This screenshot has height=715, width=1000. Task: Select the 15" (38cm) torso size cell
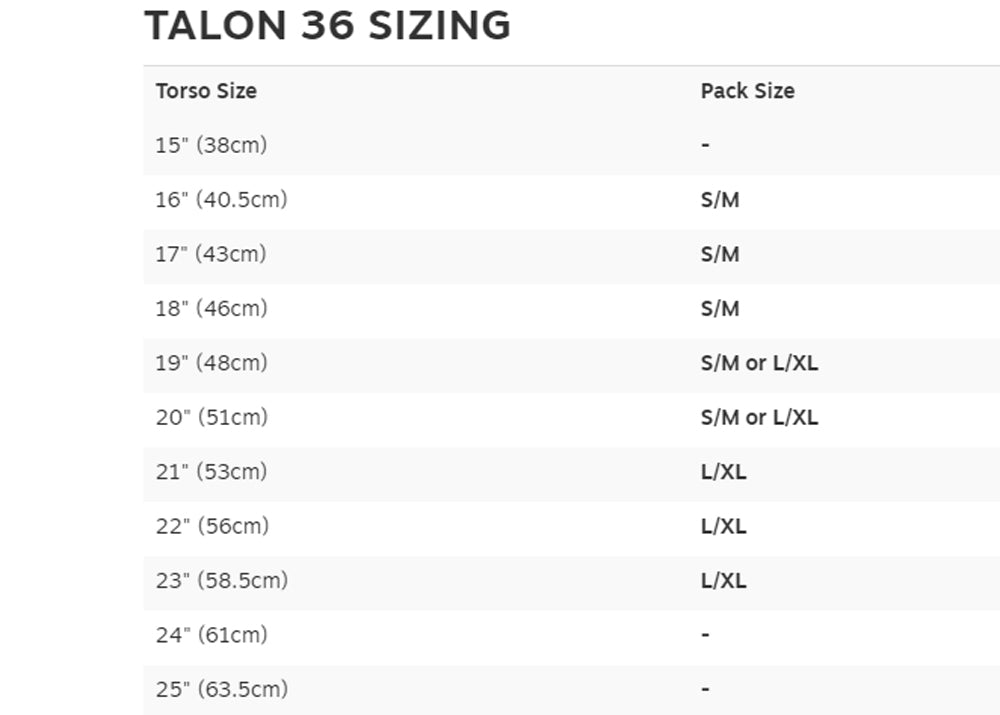[211, 145]
